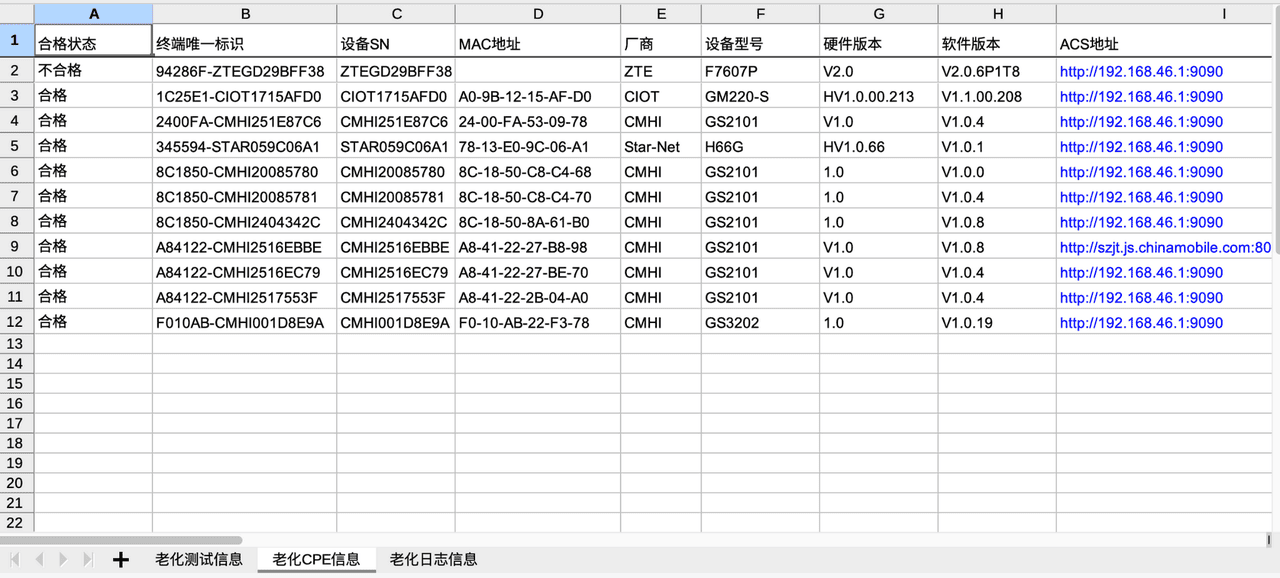The height and width of the screenshot is (578, 1280).
Task: Click the scroll to last sheet arrow
Action: pos(88,560)
